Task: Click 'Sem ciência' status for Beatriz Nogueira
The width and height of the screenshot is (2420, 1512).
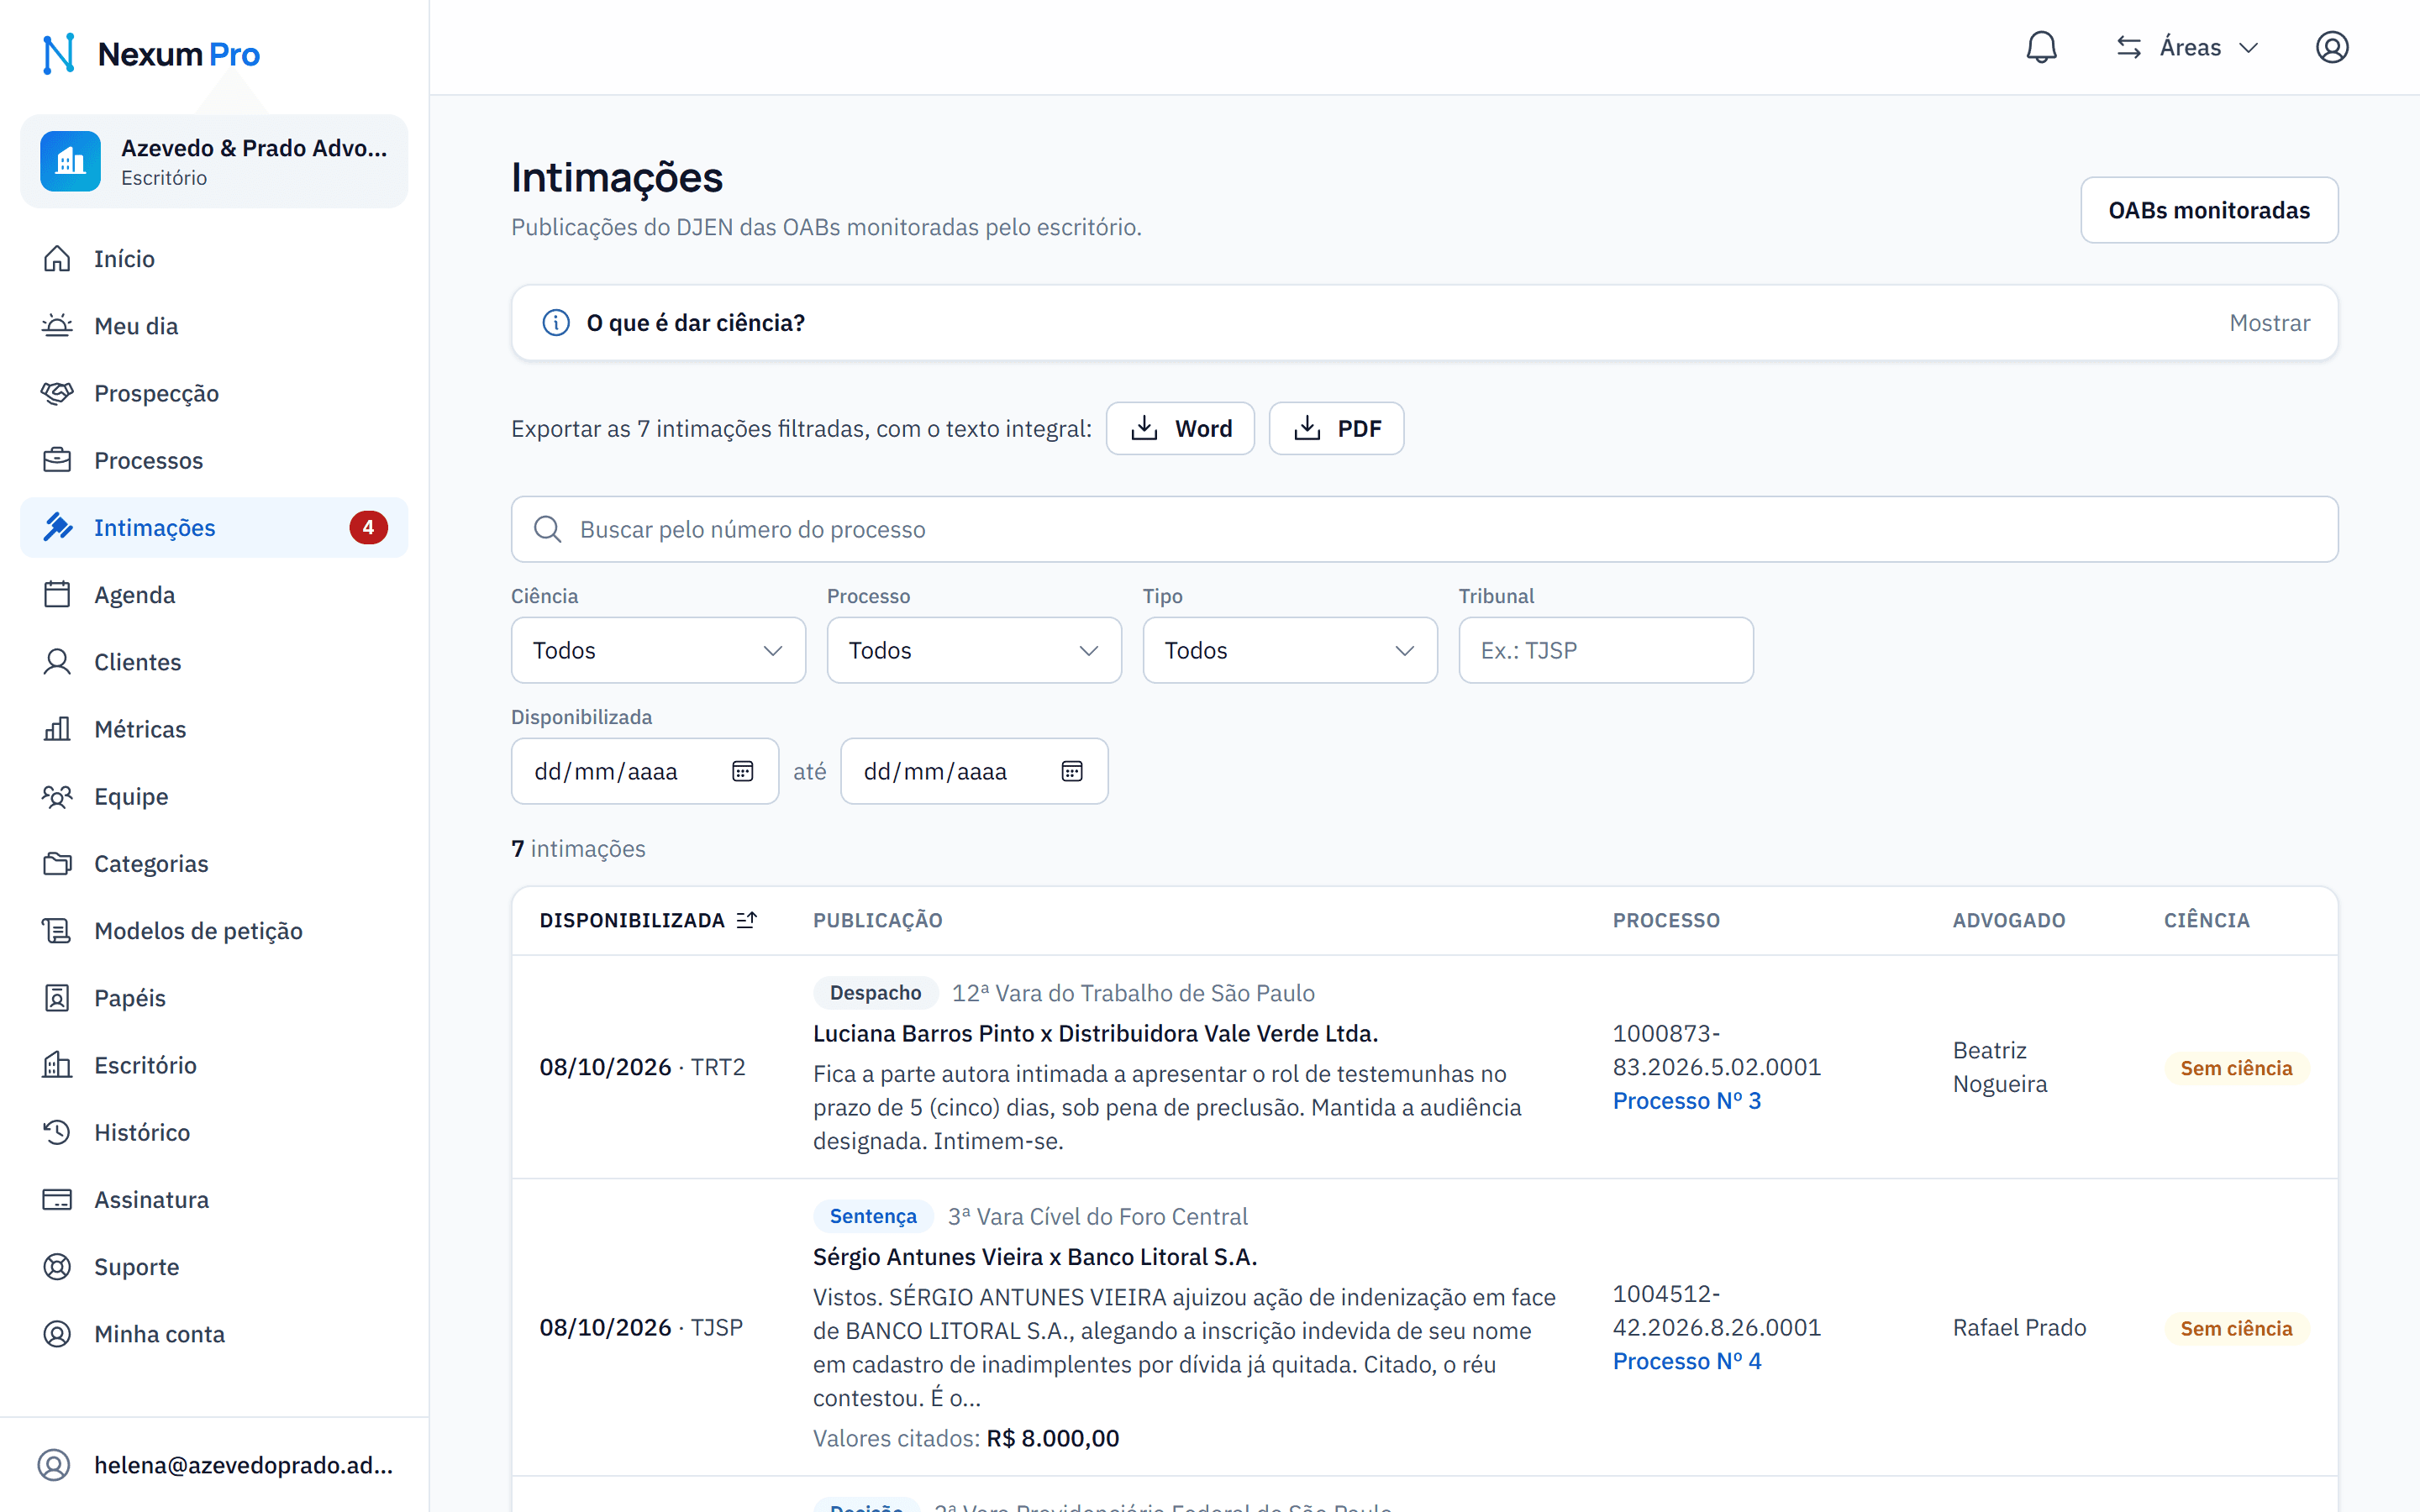Action: coord(2236,1068)
